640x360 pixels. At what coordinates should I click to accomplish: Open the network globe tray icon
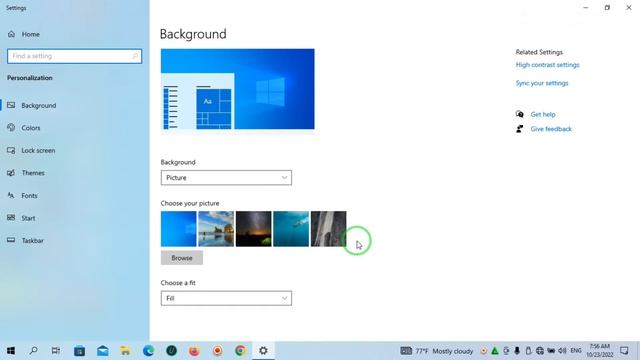(540, 351)
